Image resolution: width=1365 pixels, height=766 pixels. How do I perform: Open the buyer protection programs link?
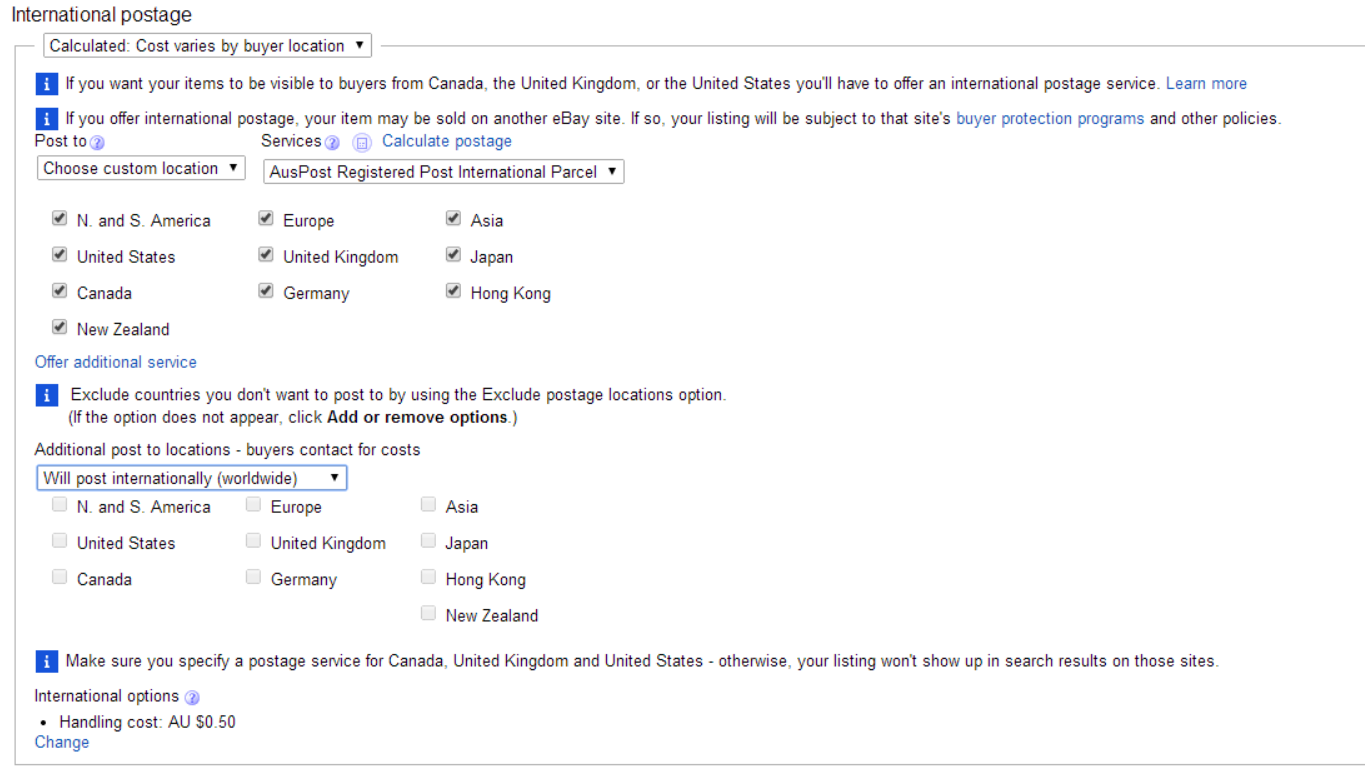click(1050, 119)
